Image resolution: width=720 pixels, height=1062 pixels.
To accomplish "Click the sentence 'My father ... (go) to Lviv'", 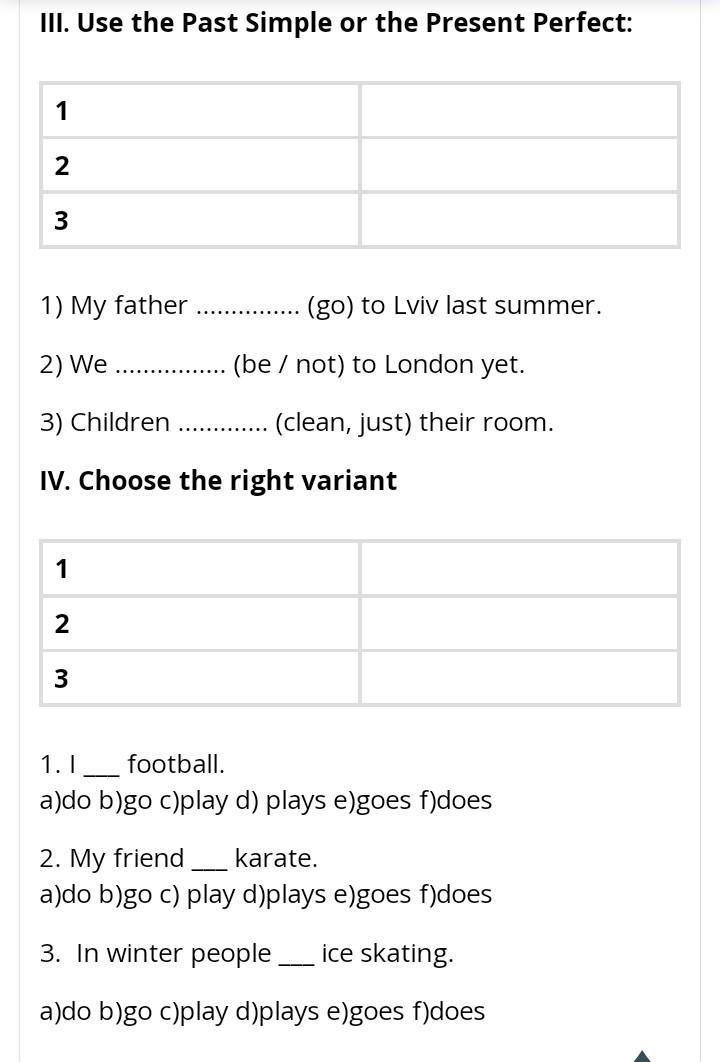I will click(321, 305).
